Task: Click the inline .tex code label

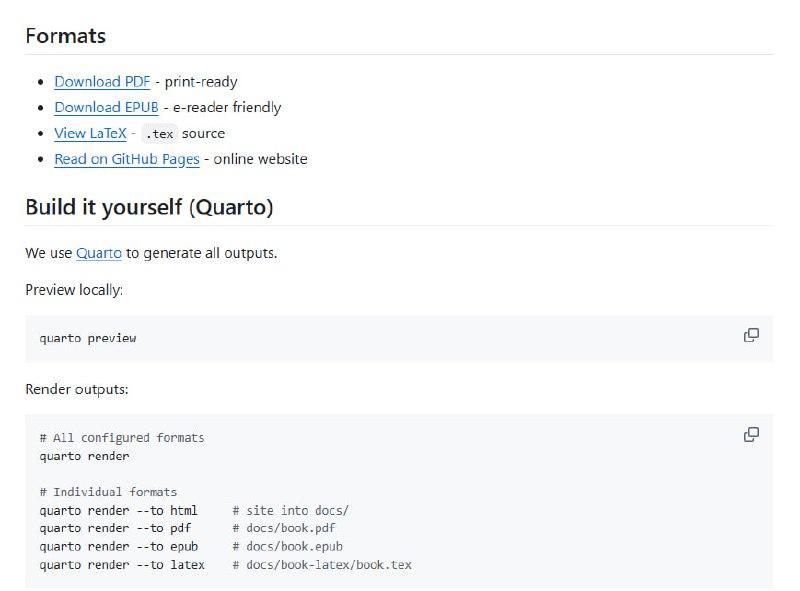Action: (159, 134)
